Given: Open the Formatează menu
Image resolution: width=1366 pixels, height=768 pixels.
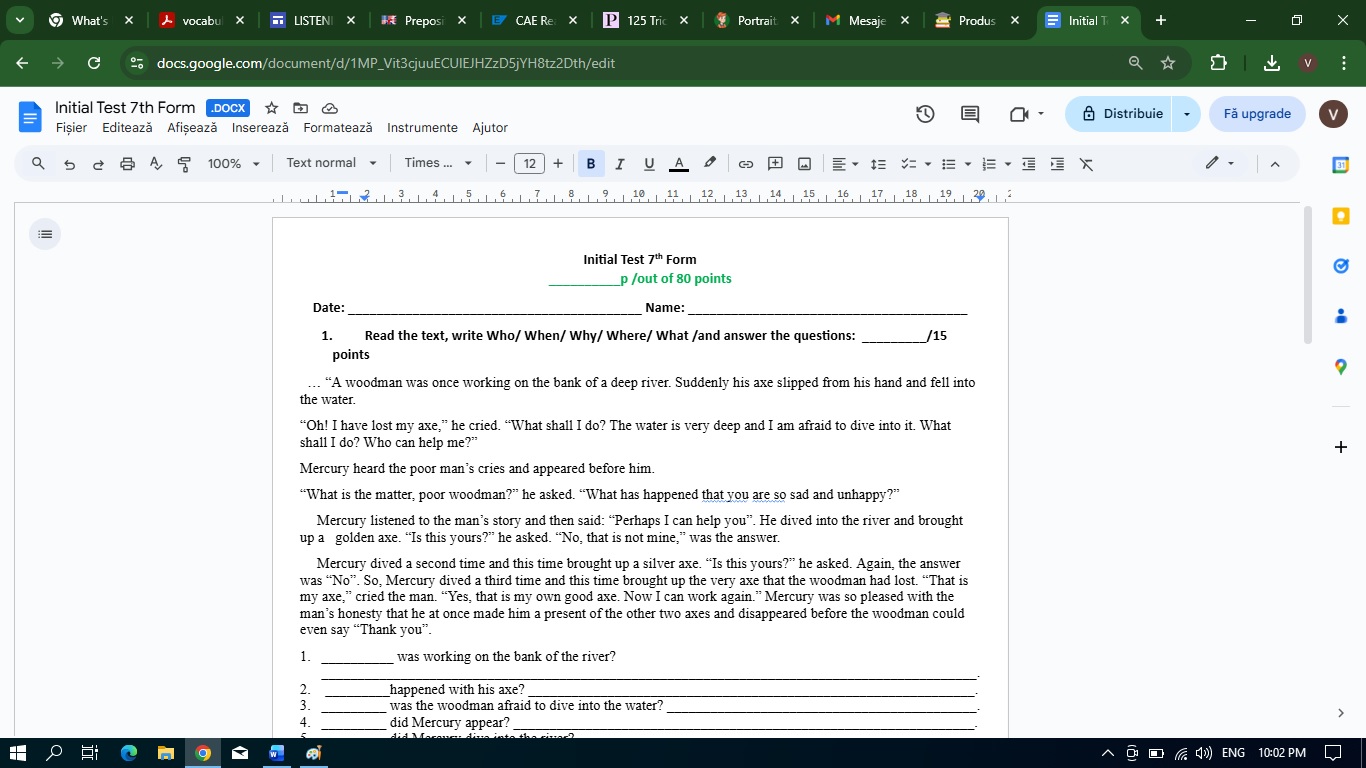Looking at the screenshot, I should 337,128.
